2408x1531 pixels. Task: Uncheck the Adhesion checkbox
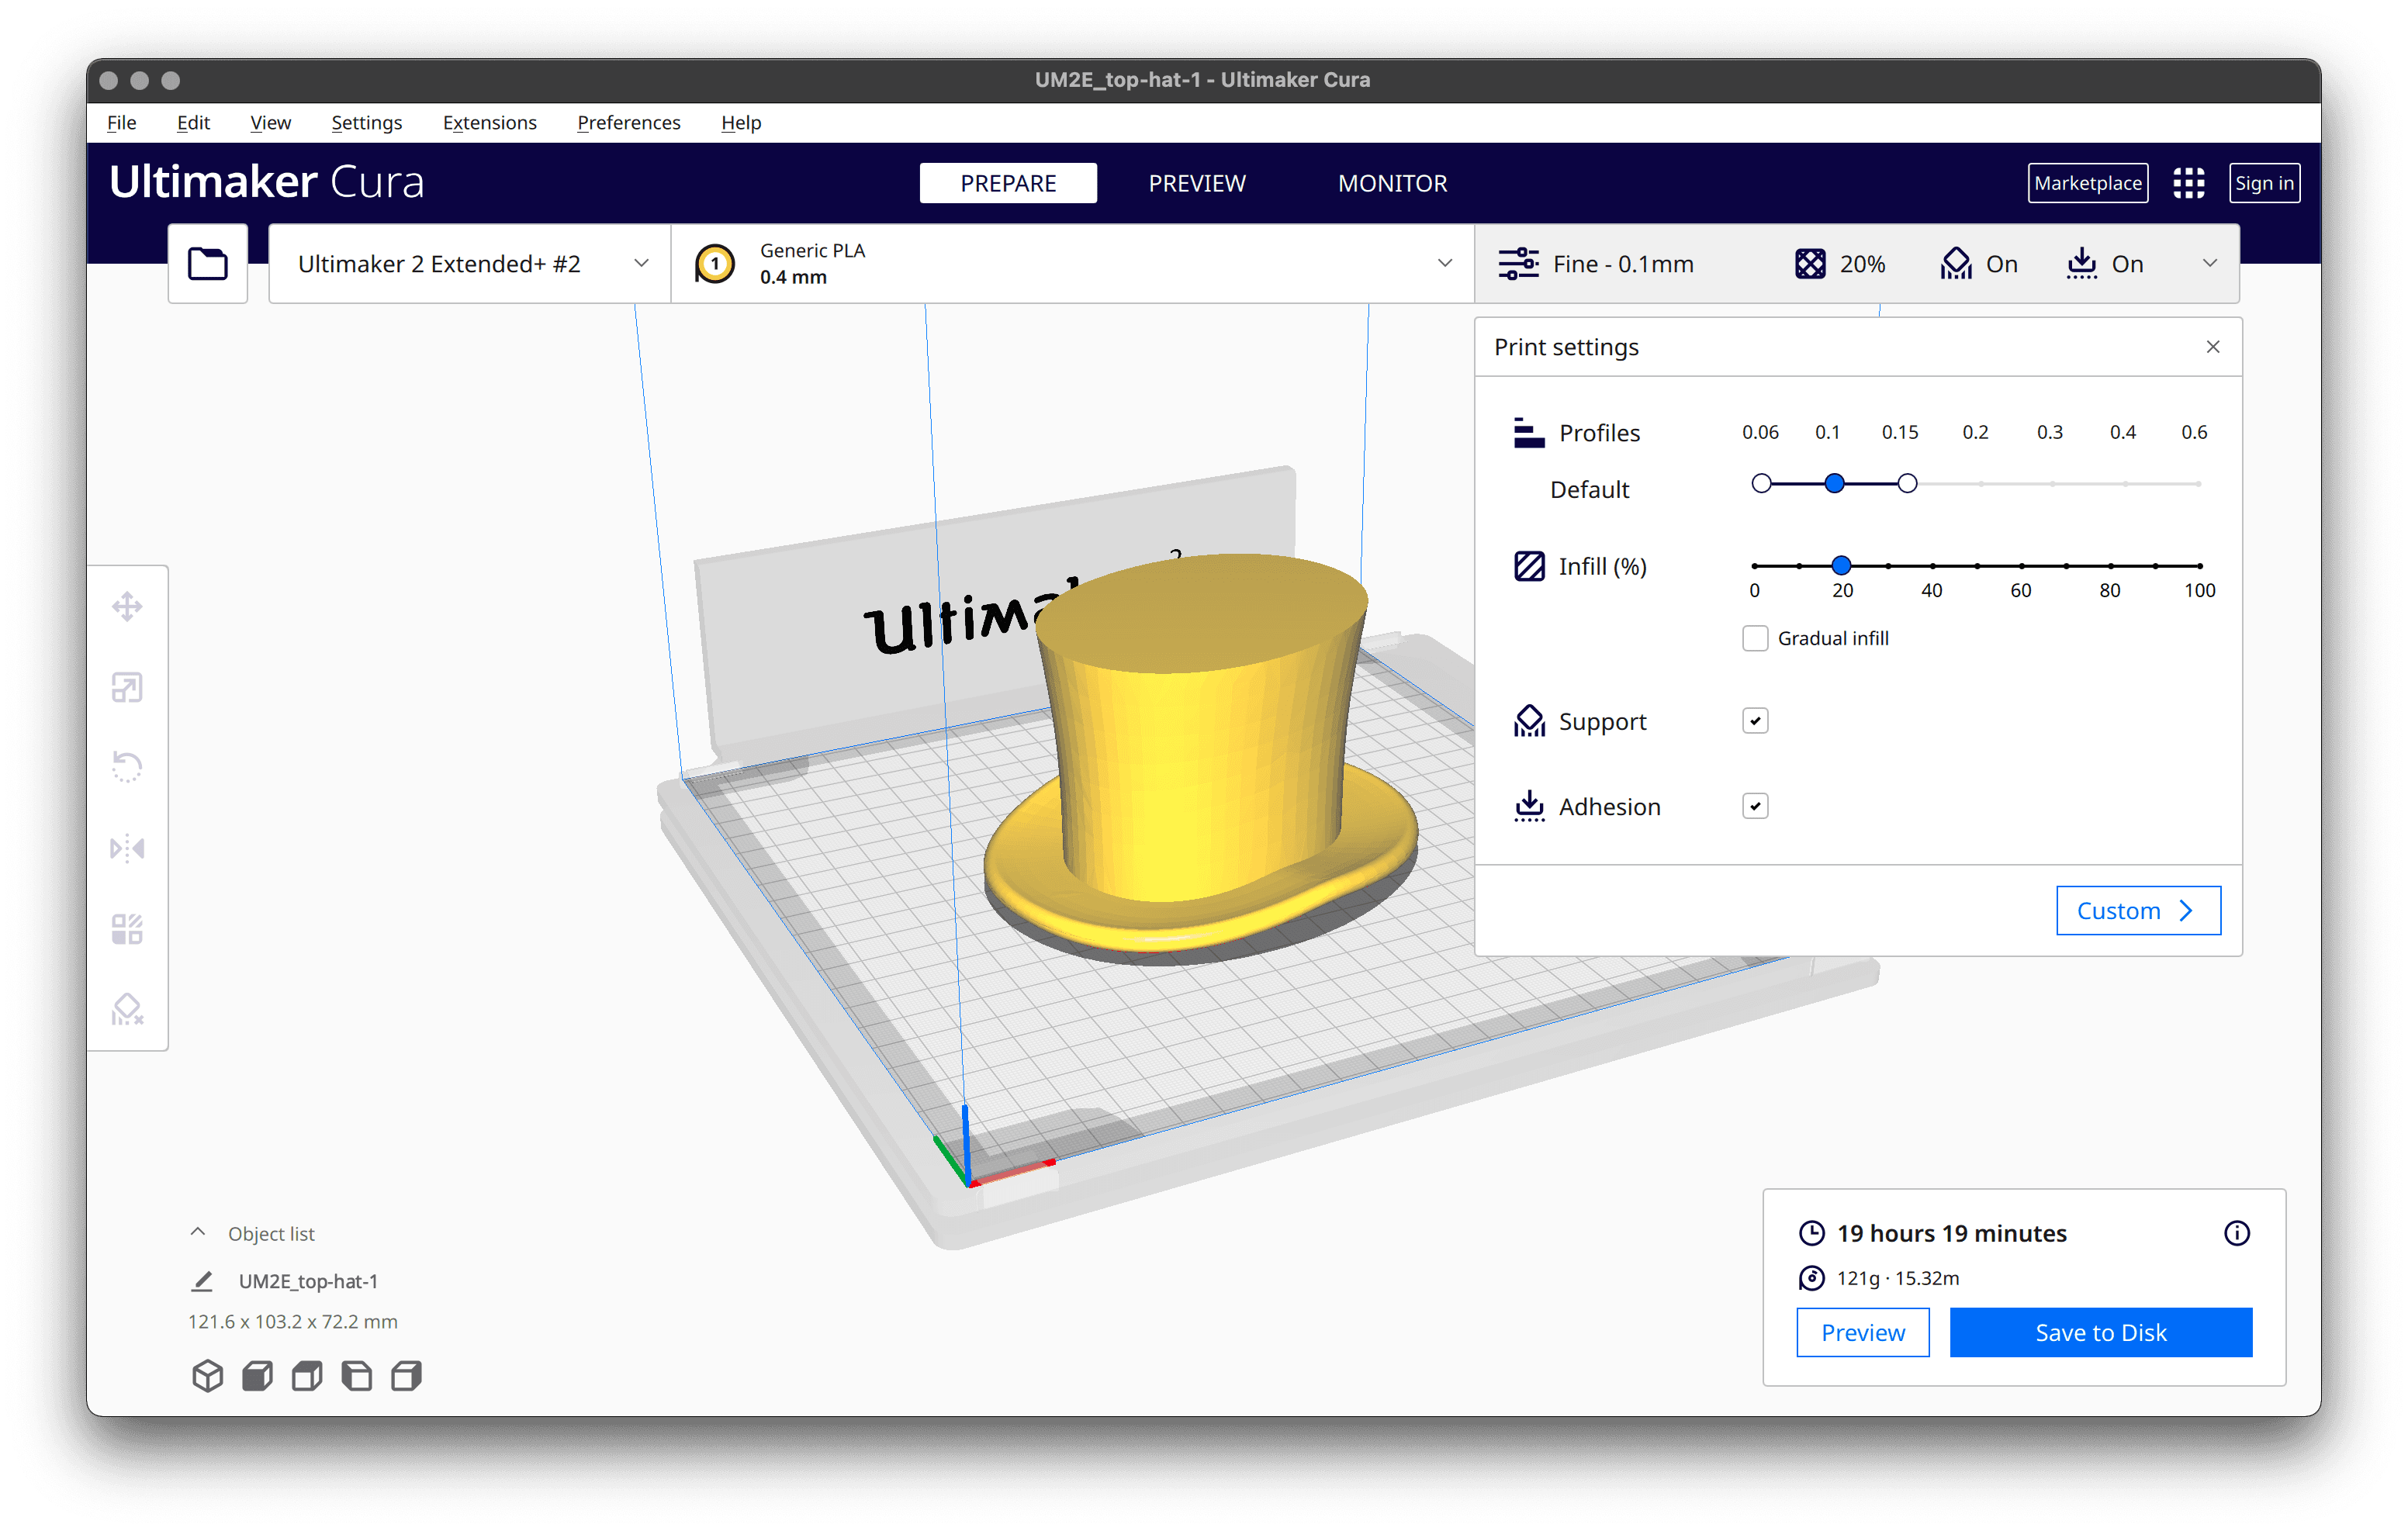click(x=1755, y=806)
